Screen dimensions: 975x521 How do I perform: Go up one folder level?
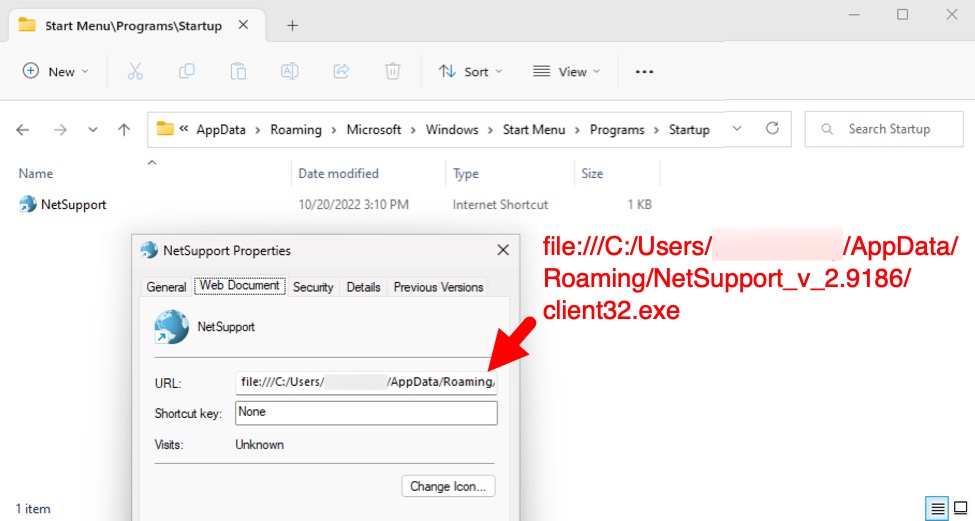(124, 130)
